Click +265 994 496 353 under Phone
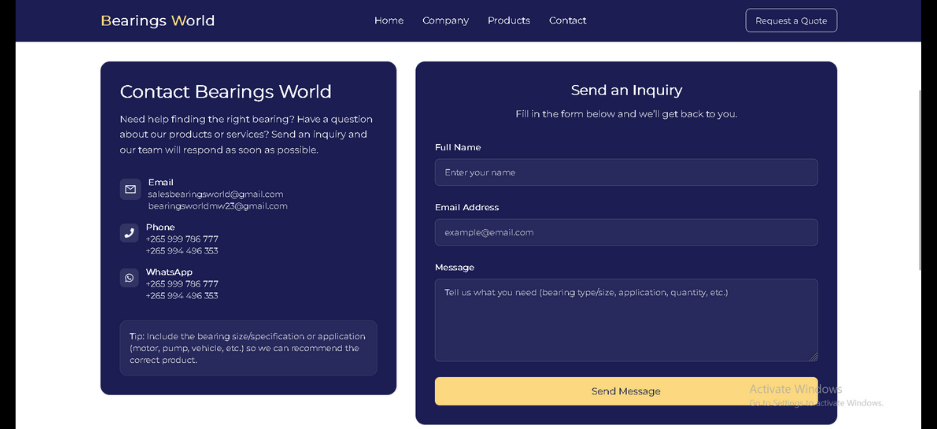This screenshot has width=937, height=429. click(182, 251)
